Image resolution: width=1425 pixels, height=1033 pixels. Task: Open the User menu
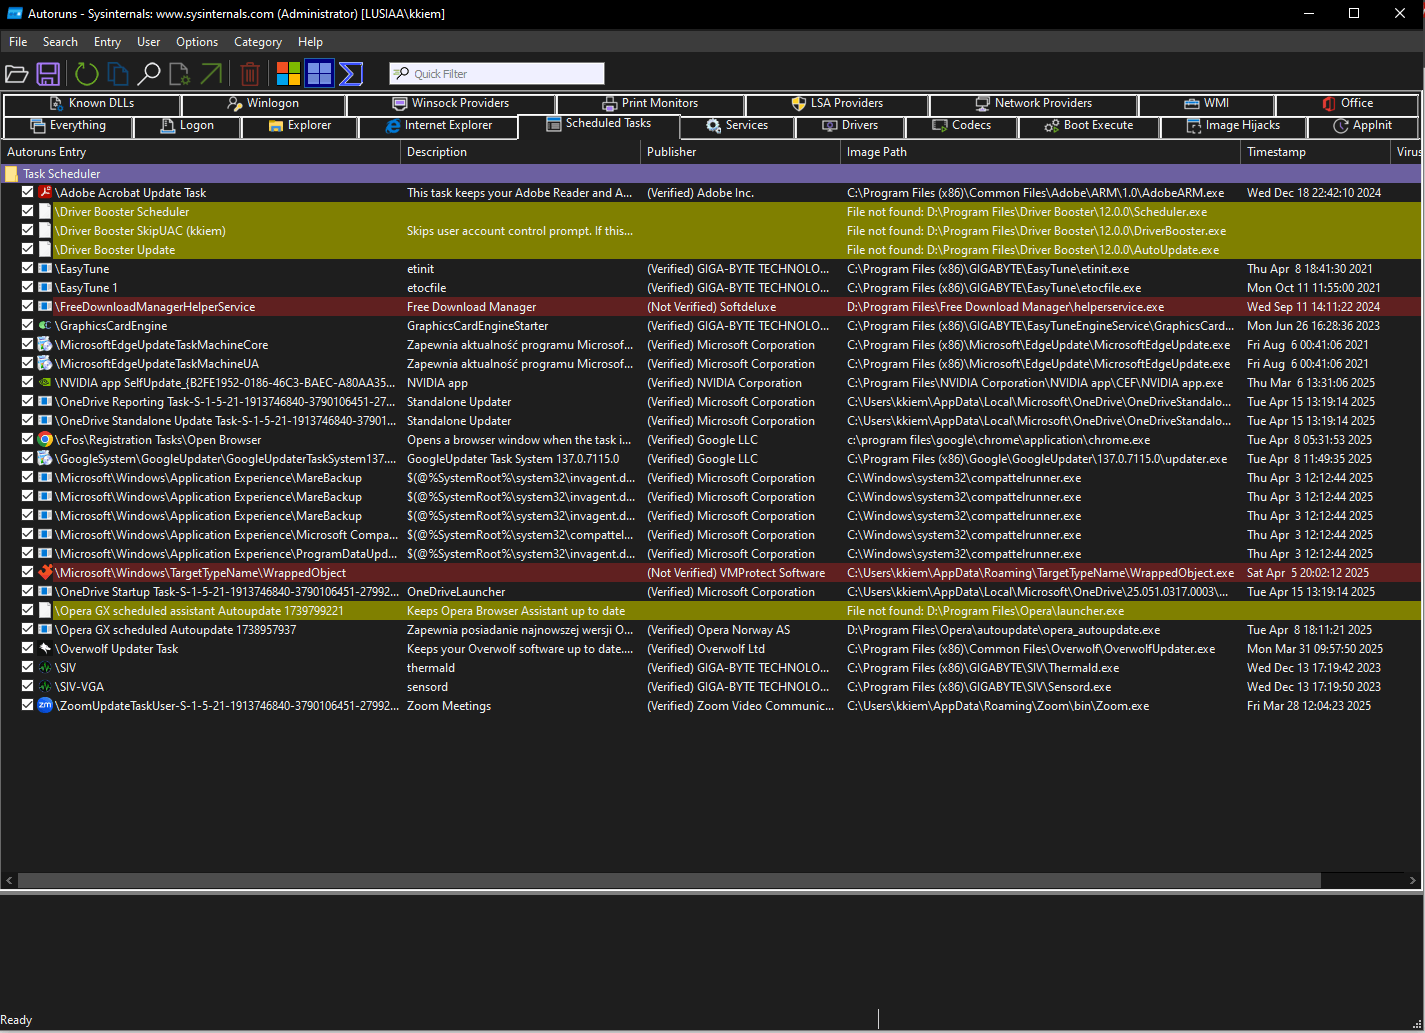pyautogui.click(x=149, y=42)
